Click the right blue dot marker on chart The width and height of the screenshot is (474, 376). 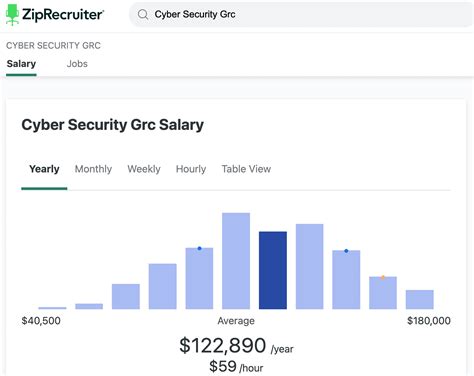point(346,251)
